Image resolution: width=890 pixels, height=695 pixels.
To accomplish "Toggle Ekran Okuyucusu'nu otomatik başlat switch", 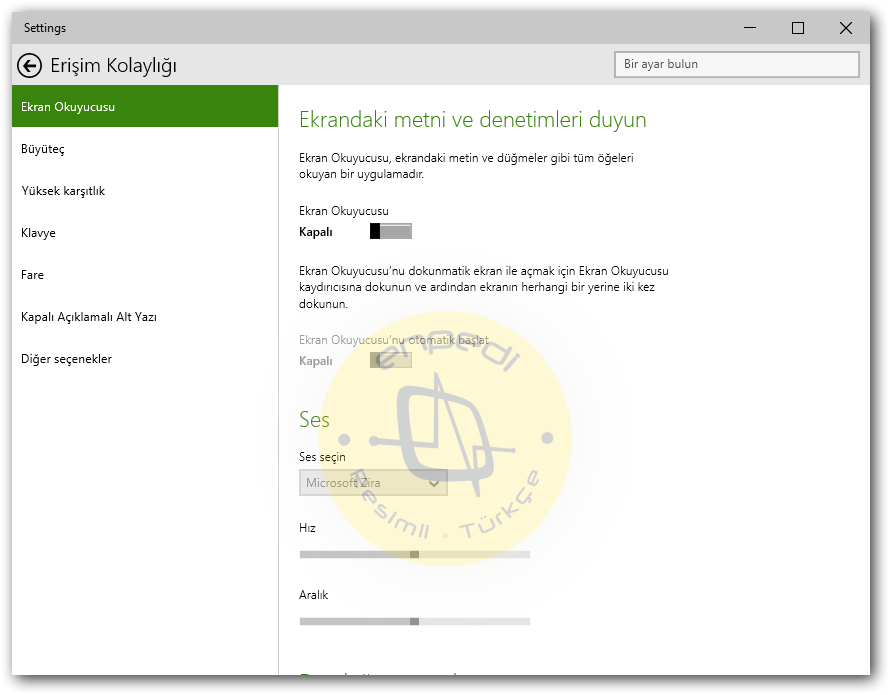I will coord(391,360).
